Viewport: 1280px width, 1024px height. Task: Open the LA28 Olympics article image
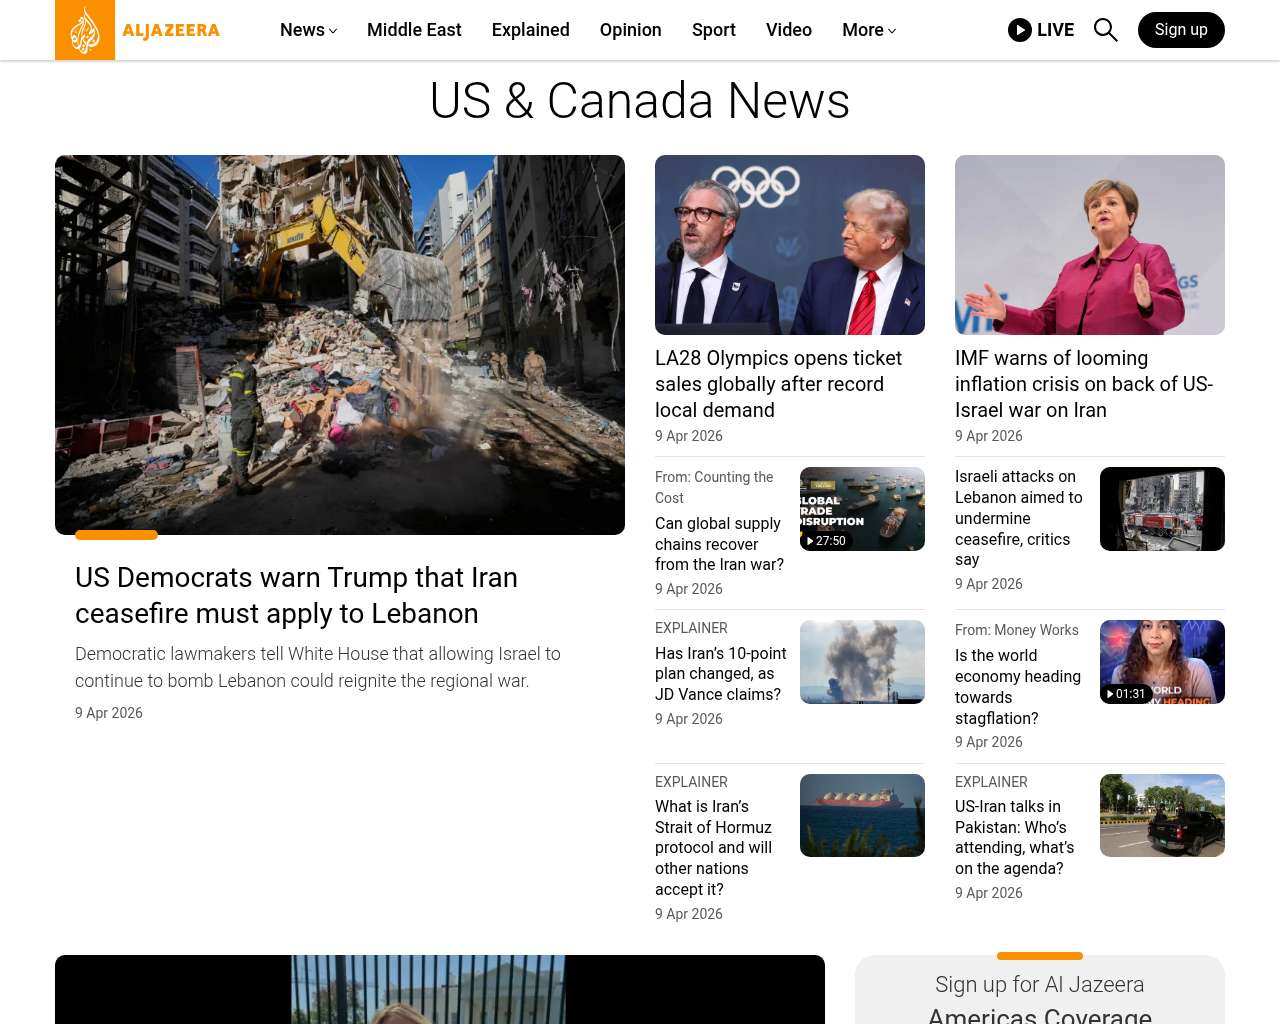pos(790,245)
